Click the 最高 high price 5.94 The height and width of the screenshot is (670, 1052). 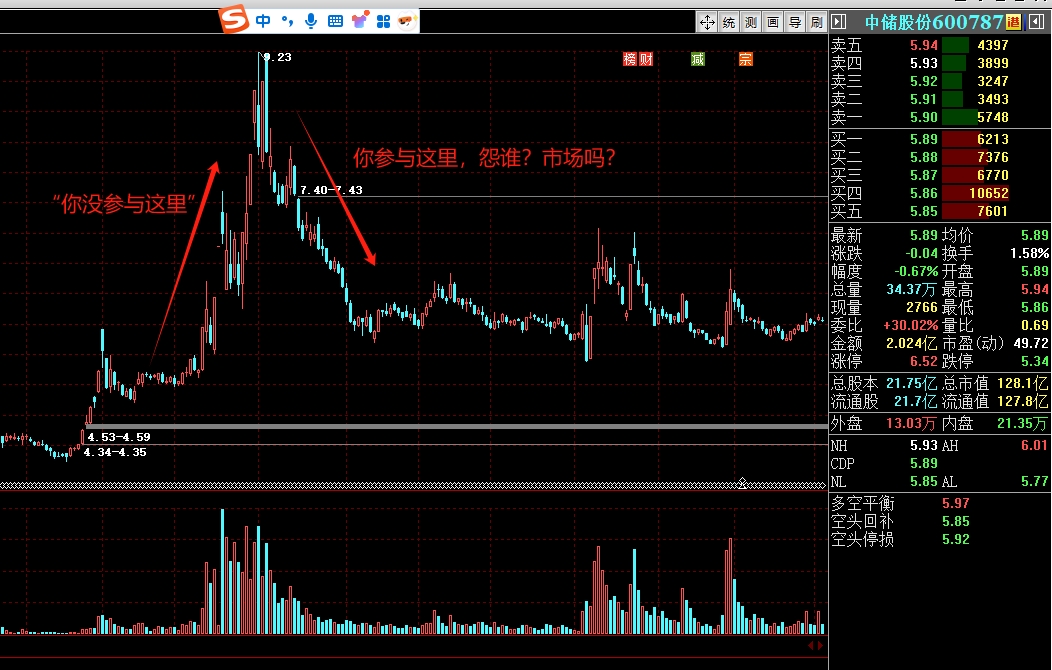(x=1035, y=290)
